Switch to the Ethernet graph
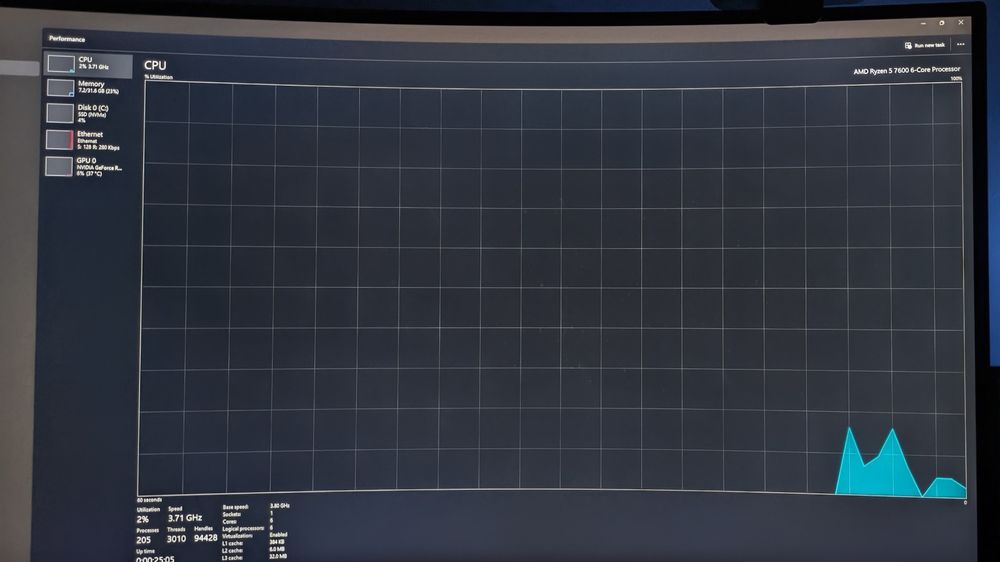The width and height of the screenshot is (1000, 562). tap(88, 140)
